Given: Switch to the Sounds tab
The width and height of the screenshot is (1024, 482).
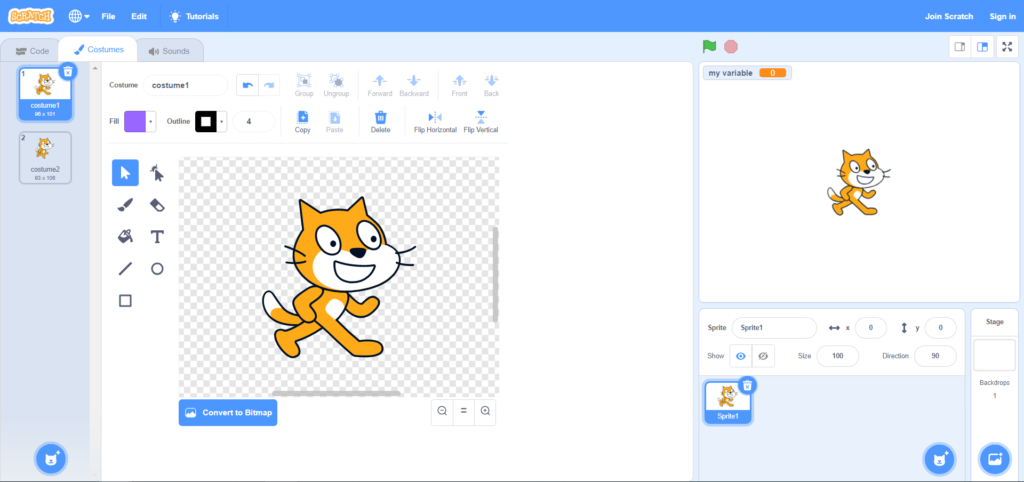Looking at the screenshot, I should pyautogui.click(x=168, y=51).
